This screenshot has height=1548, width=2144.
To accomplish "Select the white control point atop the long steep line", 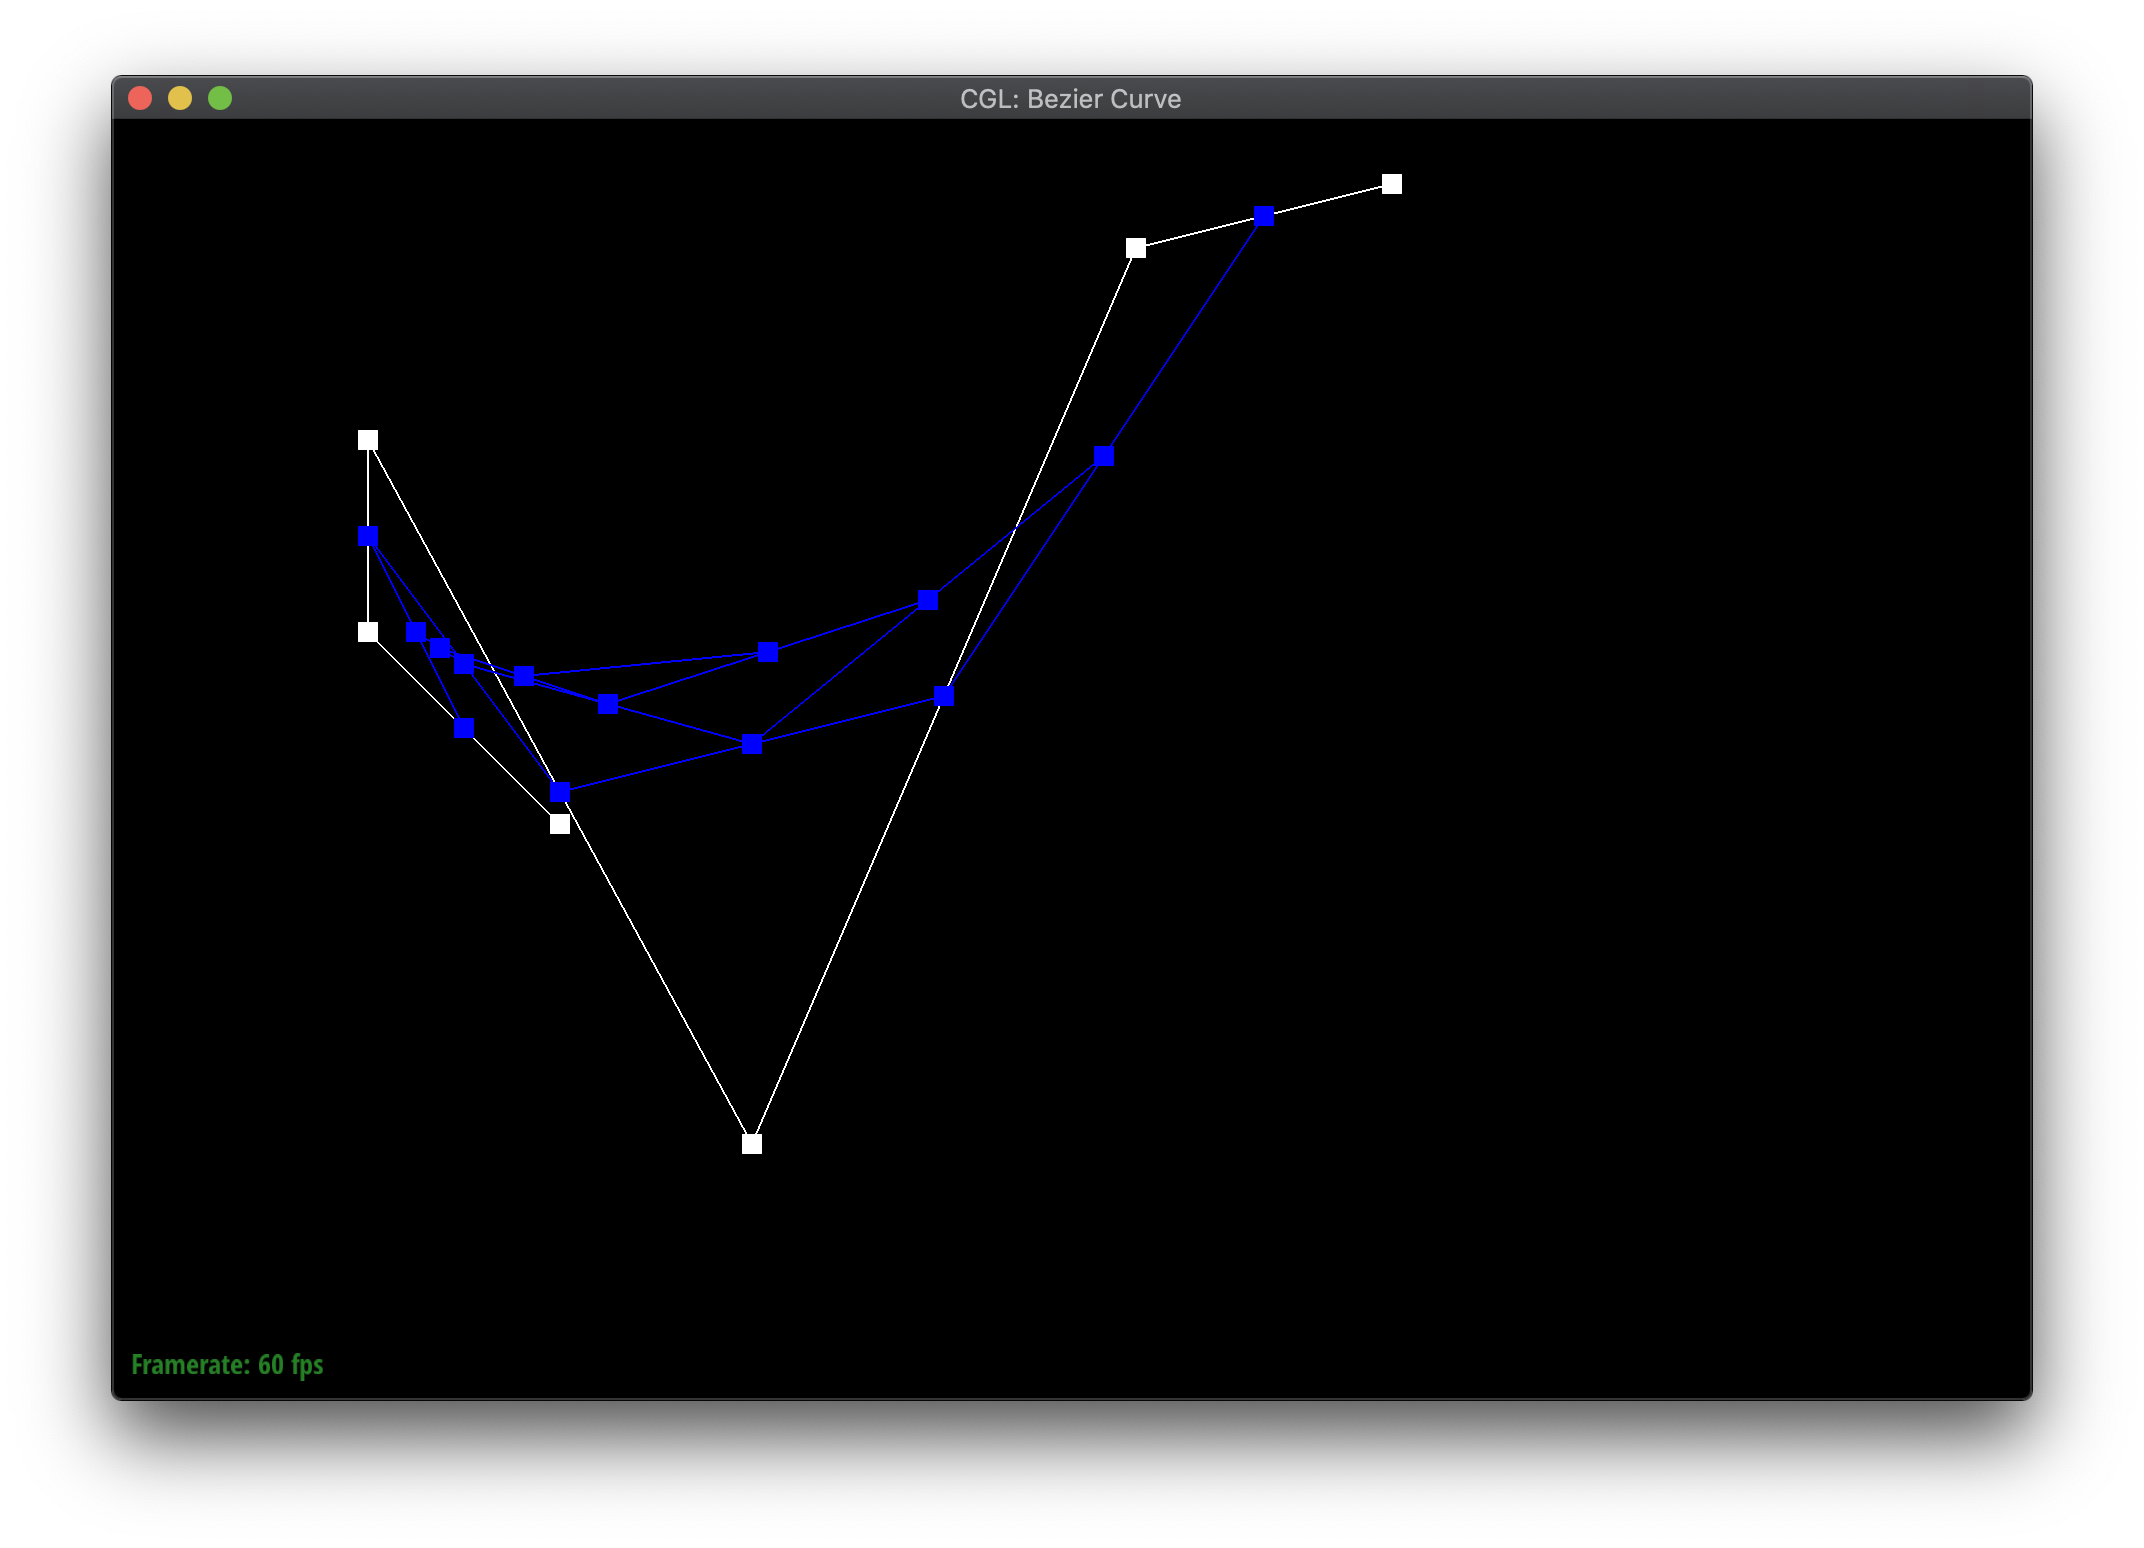I will [1136, 248].
